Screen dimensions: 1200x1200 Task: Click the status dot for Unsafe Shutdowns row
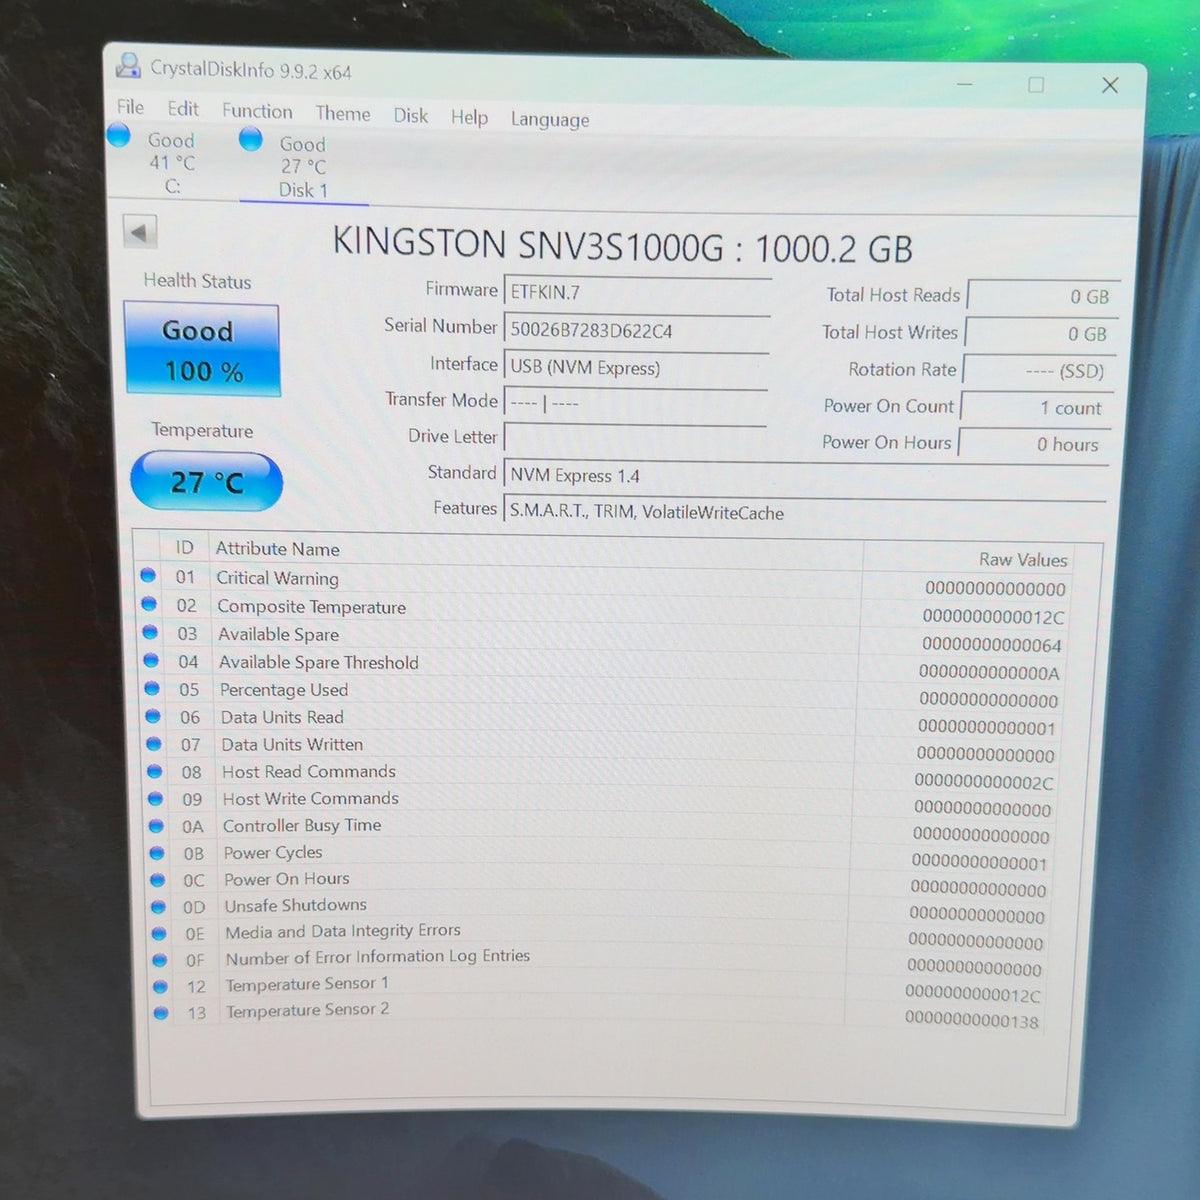point(158,906)
